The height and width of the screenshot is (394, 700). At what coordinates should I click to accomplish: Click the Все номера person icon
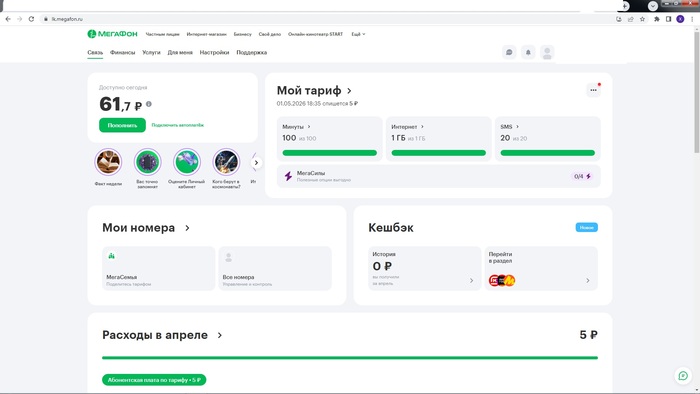pyautogui.click(x=229, y=257)
